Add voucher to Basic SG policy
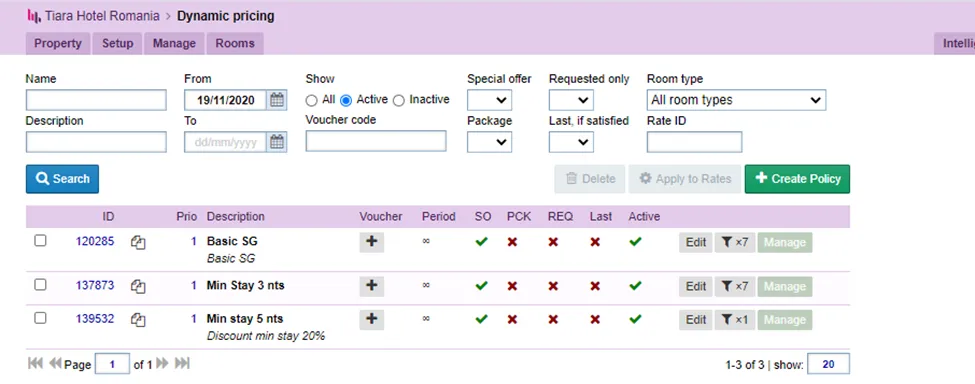Image resolution: width=975 pixels, height=384 pixels. [x=372, y=242]
